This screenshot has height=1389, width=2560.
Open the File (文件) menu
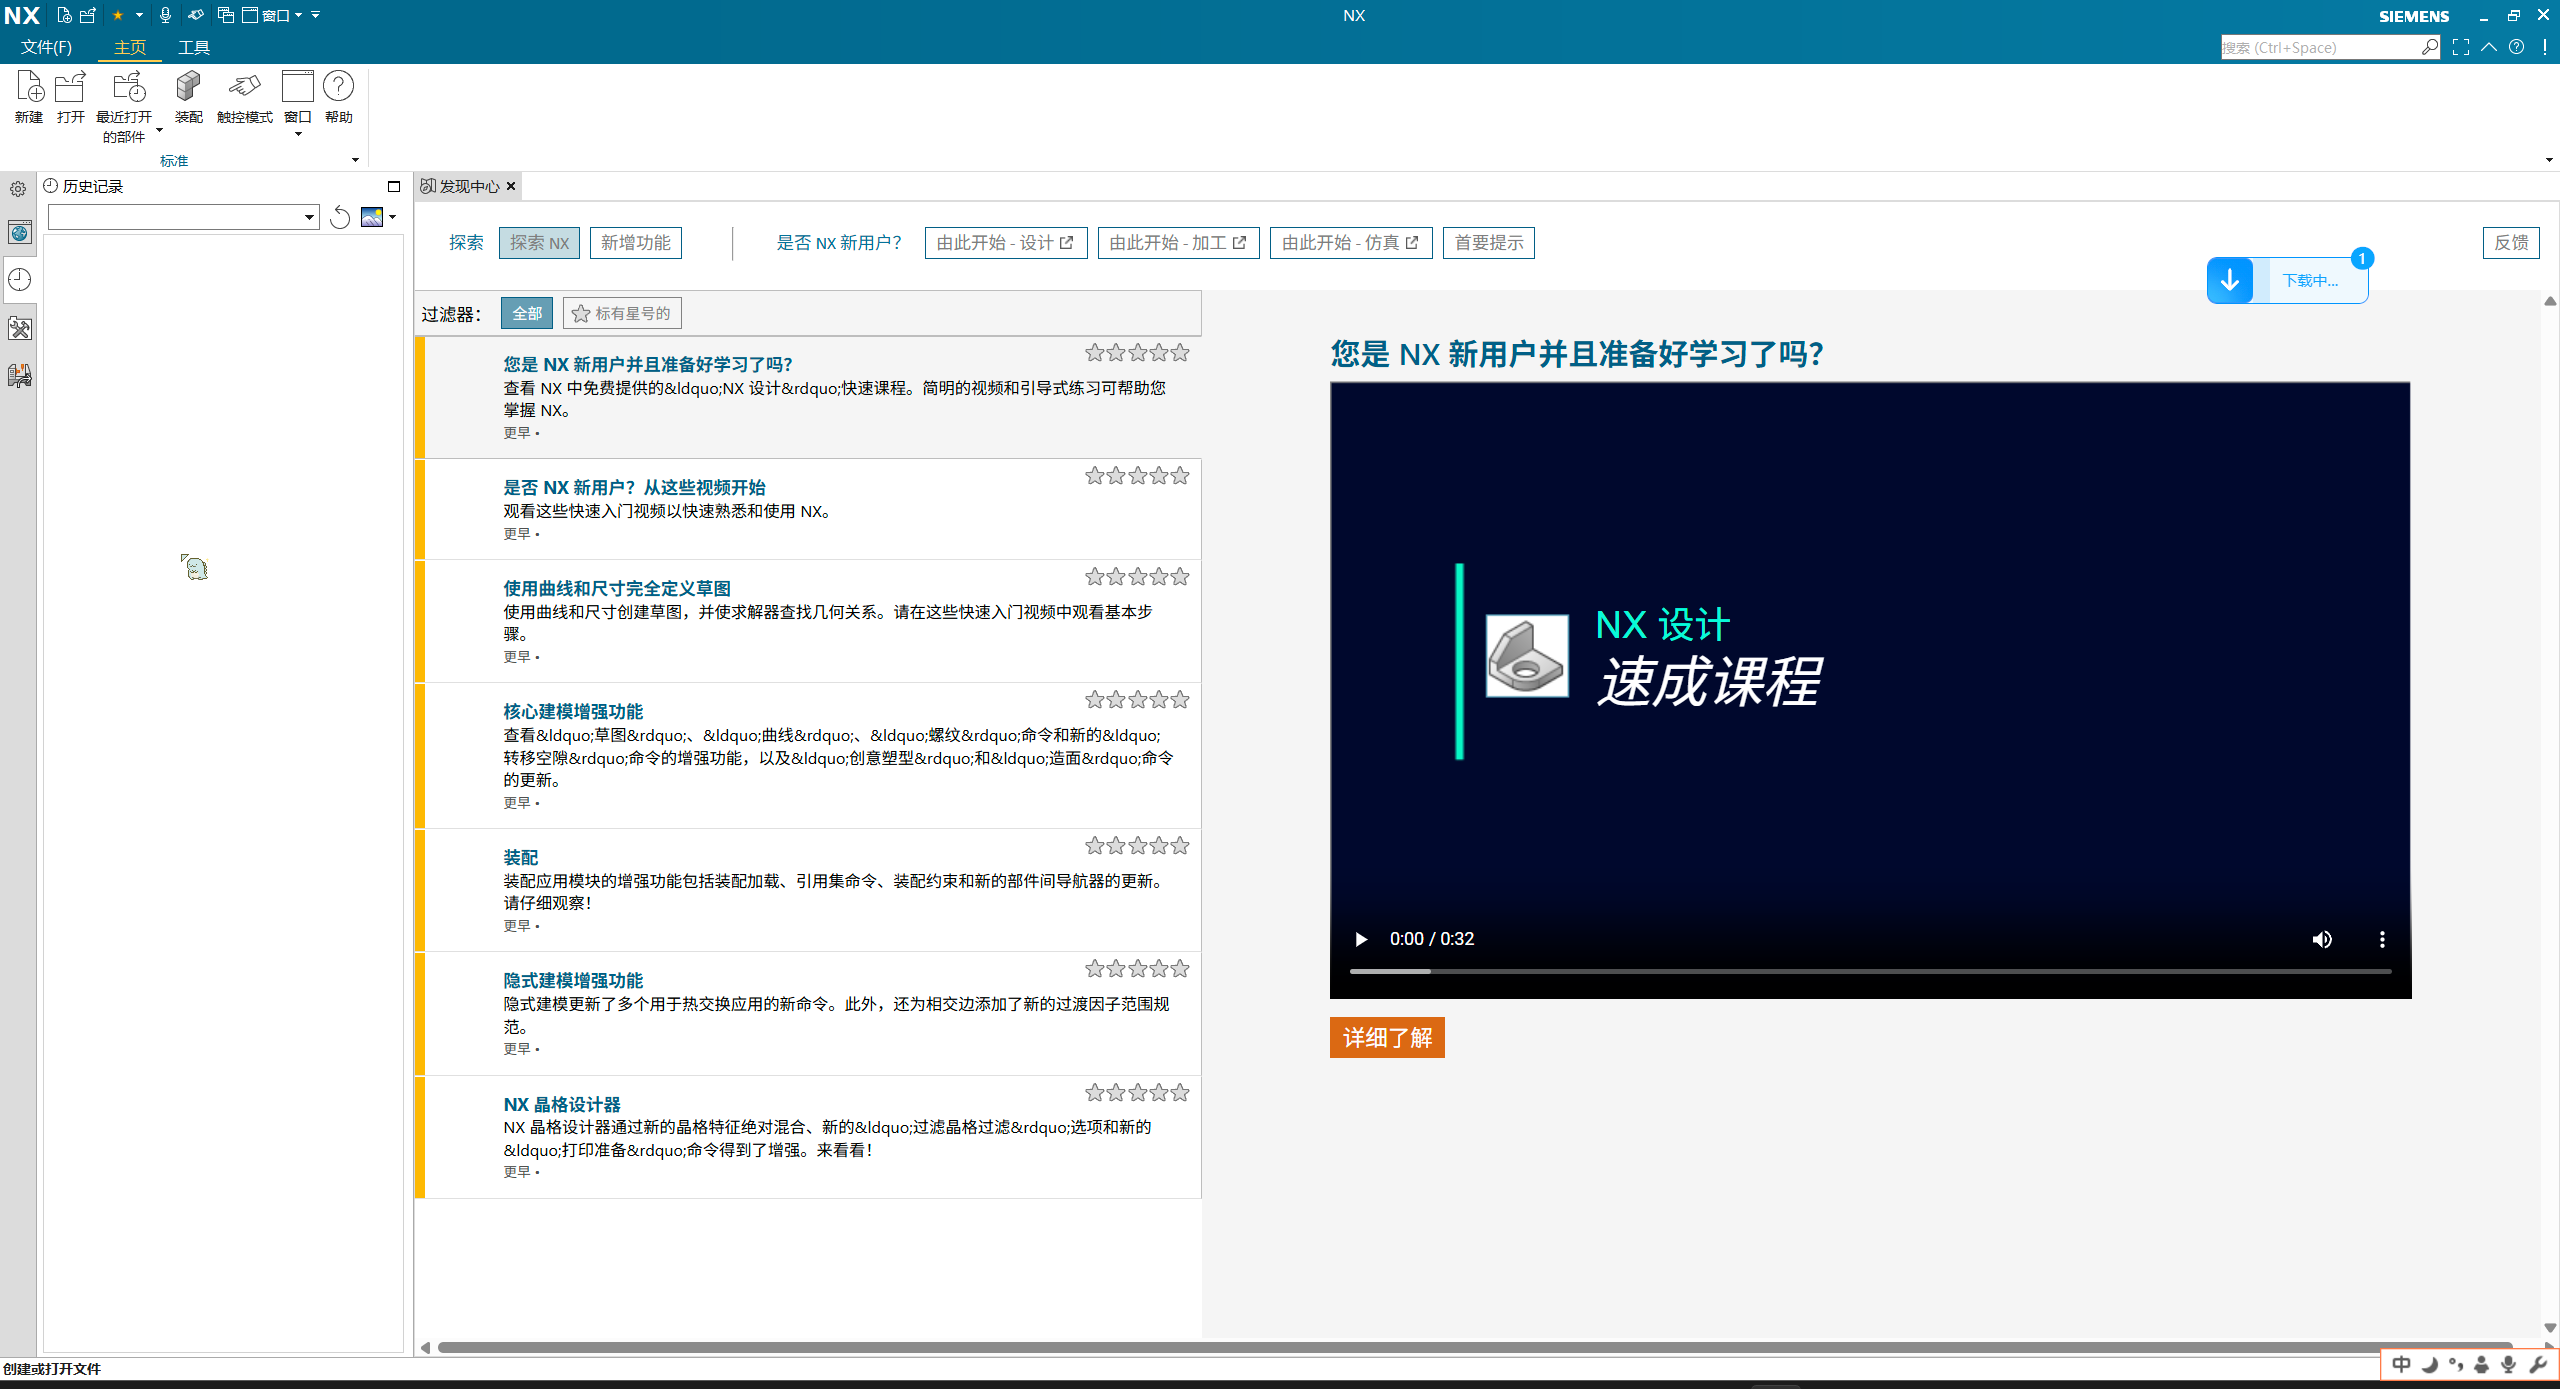(x=46, y=47)
